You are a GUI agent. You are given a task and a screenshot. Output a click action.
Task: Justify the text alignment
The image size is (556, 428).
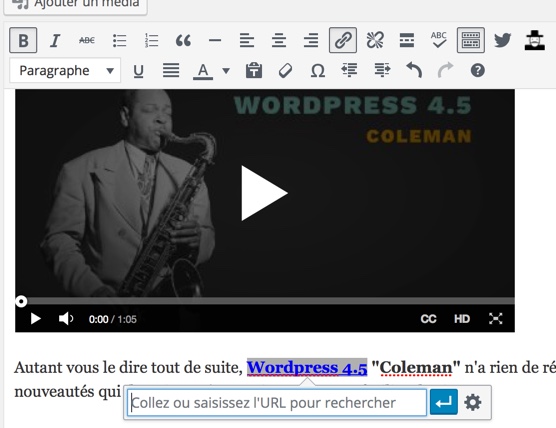(171, 71)
